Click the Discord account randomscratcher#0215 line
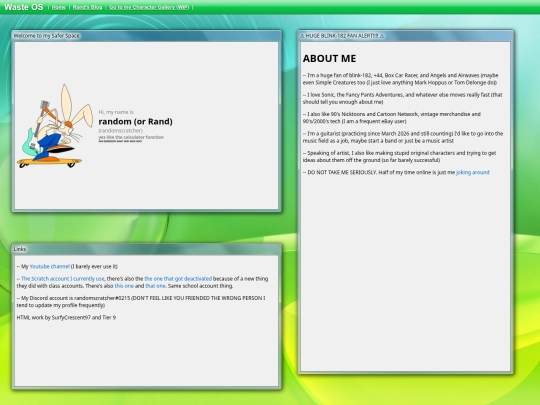This screenshot has width=540, height=405. coord(141,302)
